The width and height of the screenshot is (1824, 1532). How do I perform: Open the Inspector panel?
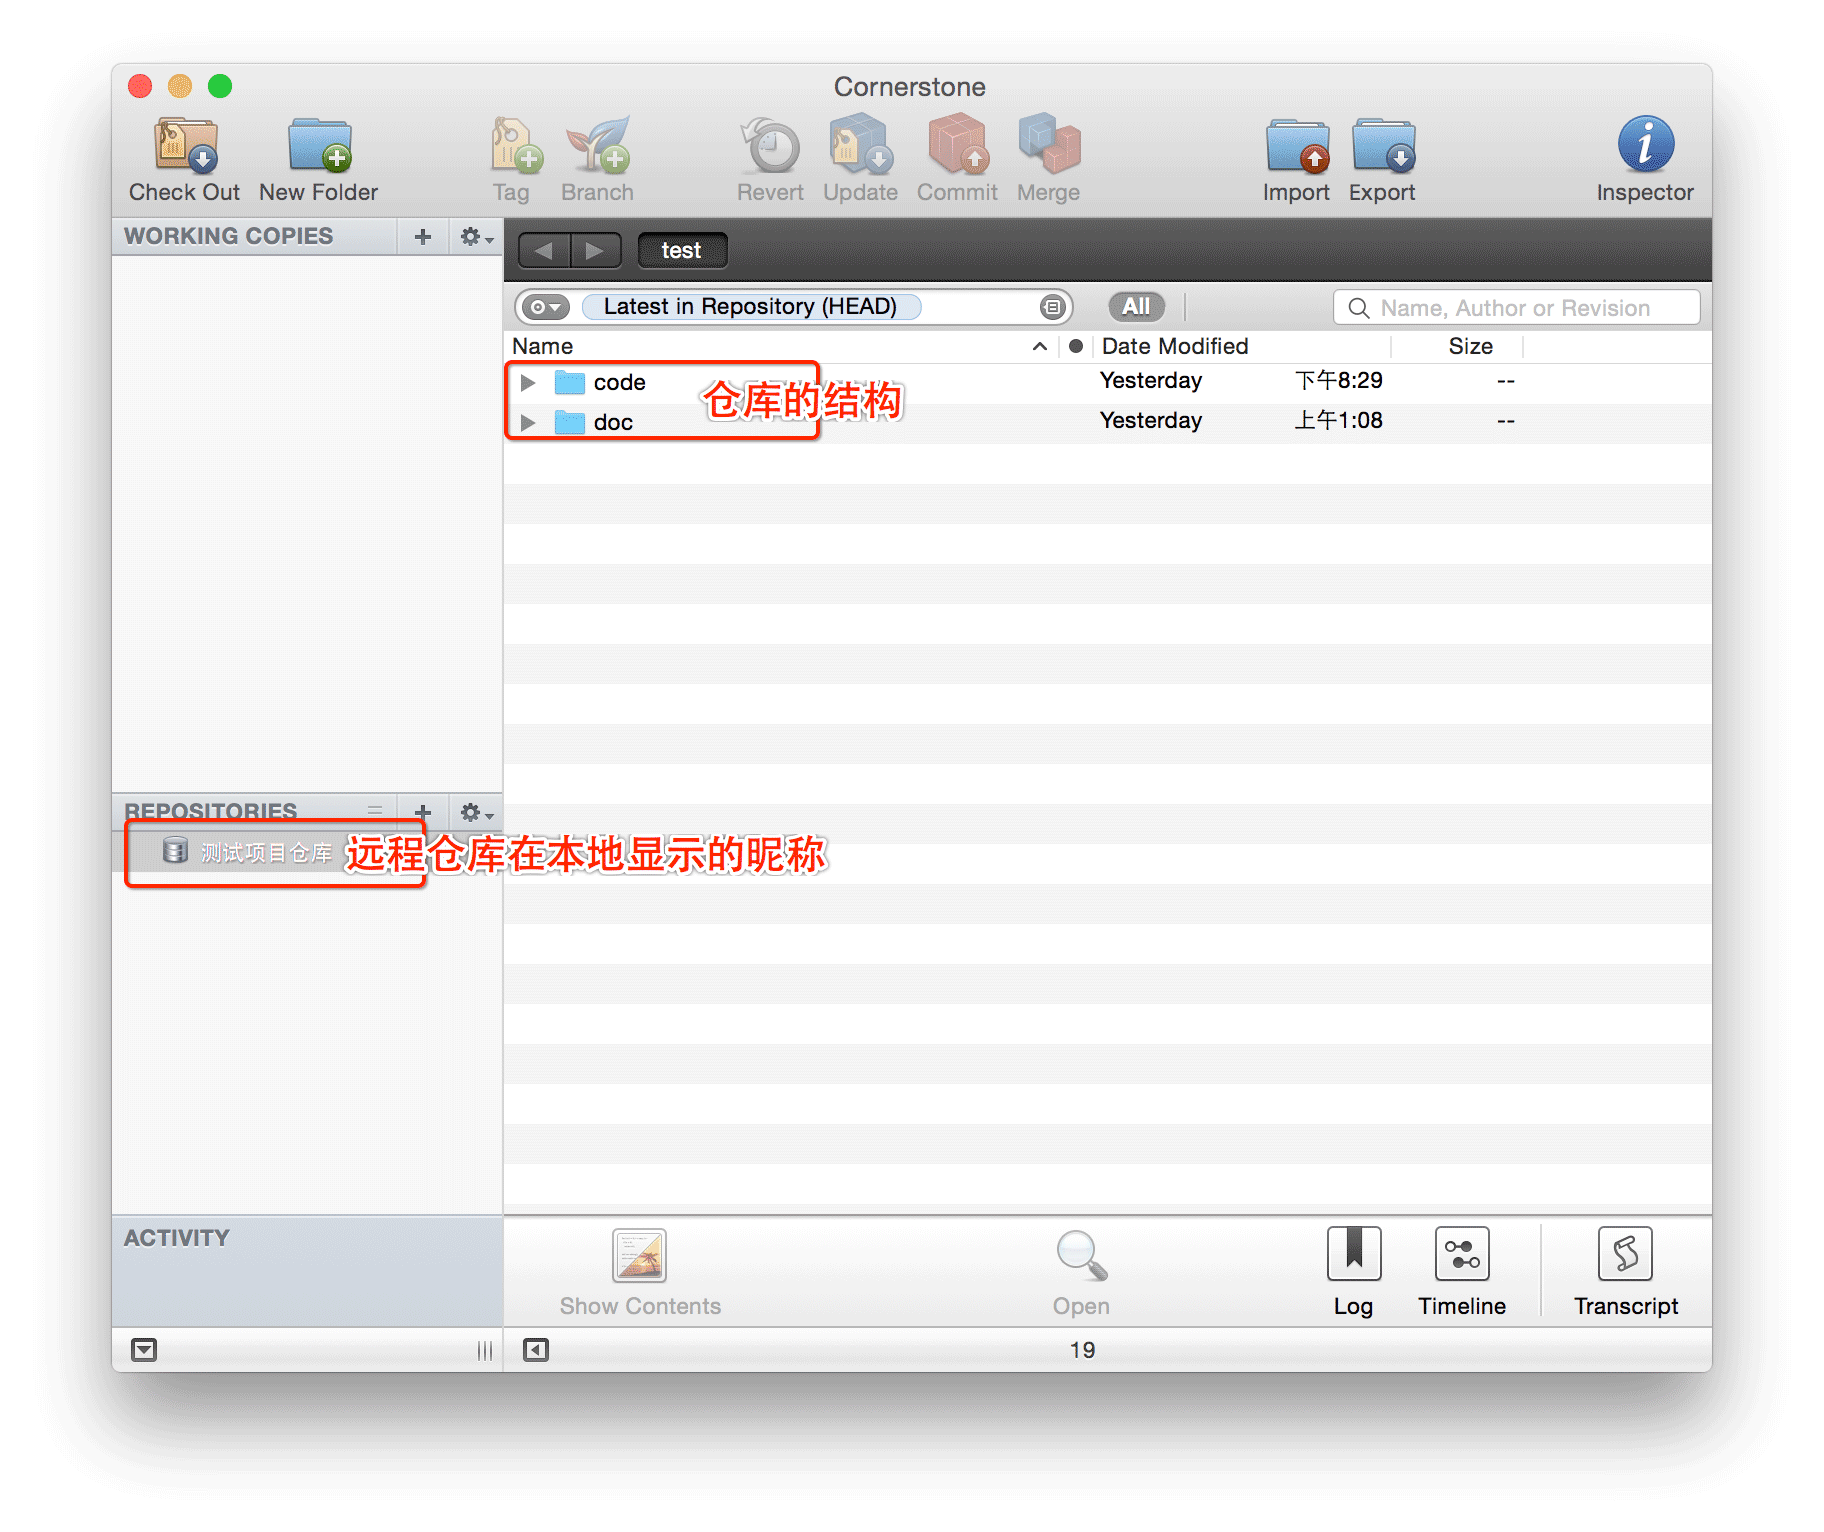click(1645, 144)
